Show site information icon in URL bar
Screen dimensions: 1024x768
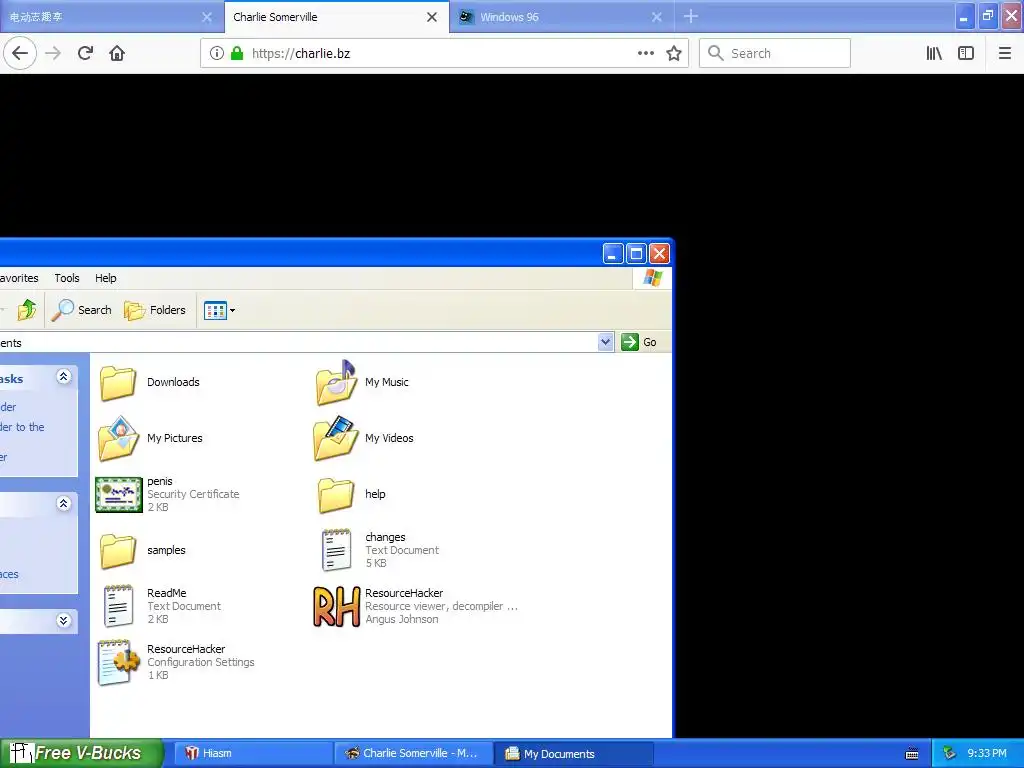coord(217,54)
